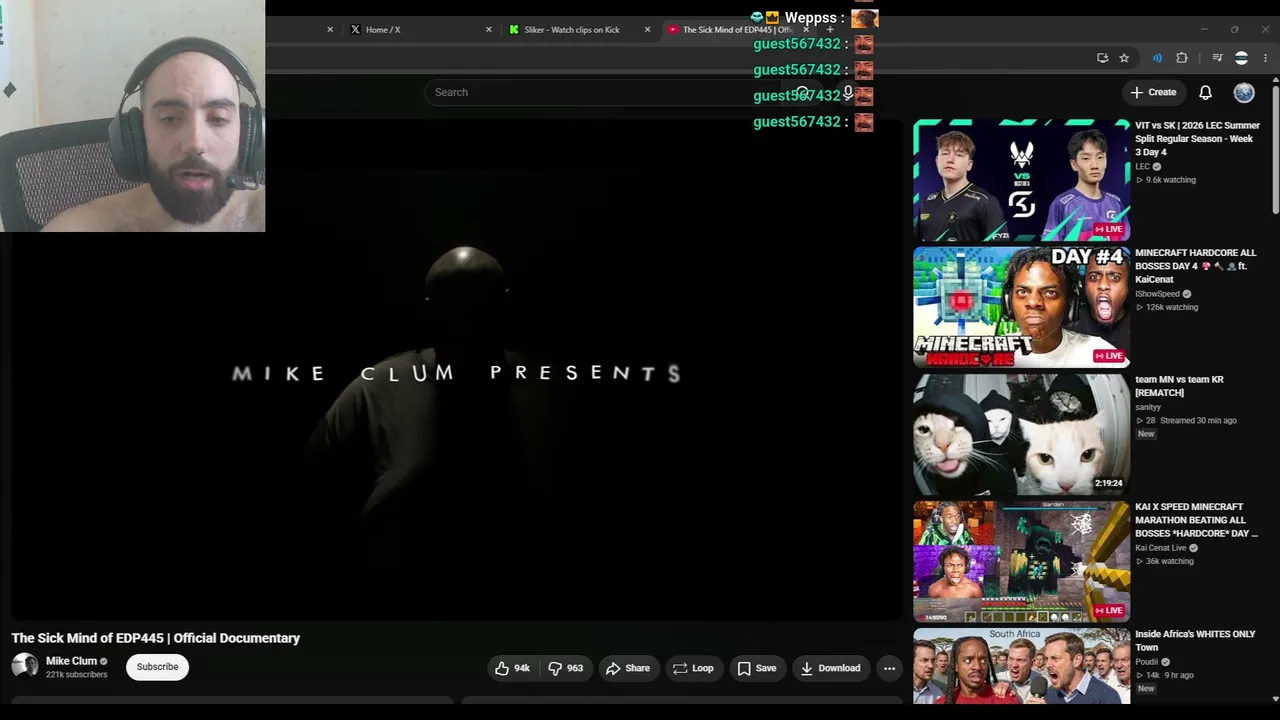Open the Share dialog for the video
The height and width of the screenshot is (720, 1280).
628,668
